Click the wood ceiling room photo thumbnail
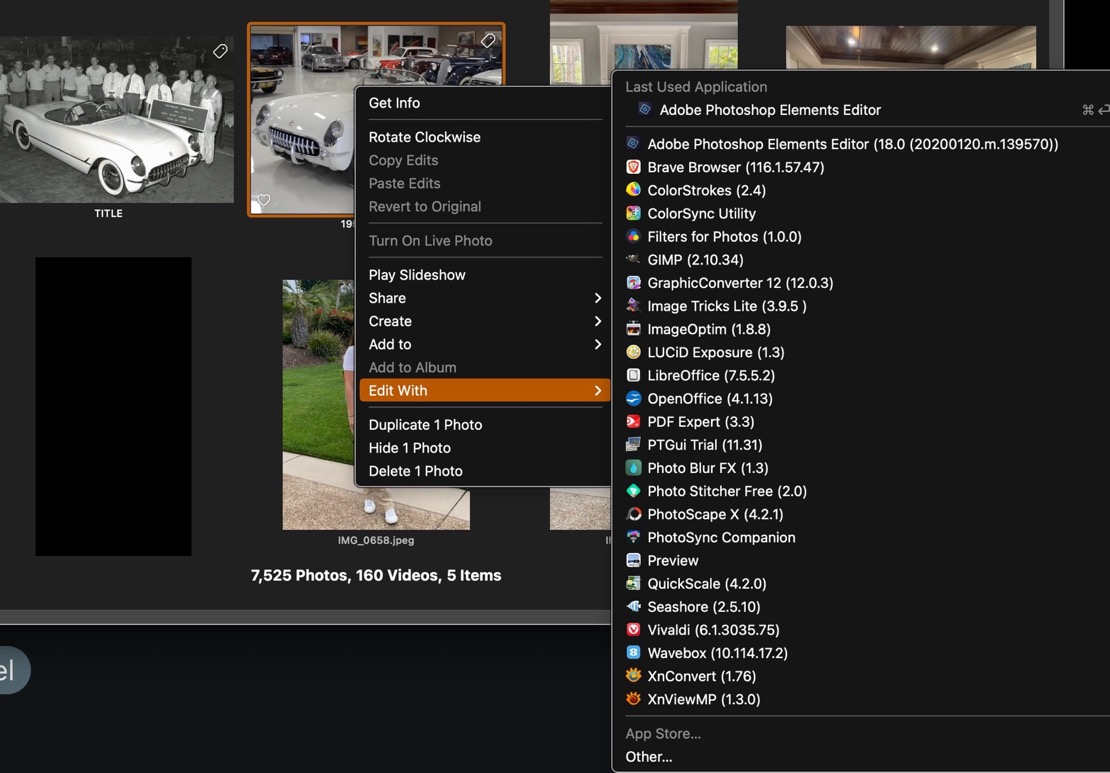The height and width of the screenshot is (773, 1110). tap(910, 47)
